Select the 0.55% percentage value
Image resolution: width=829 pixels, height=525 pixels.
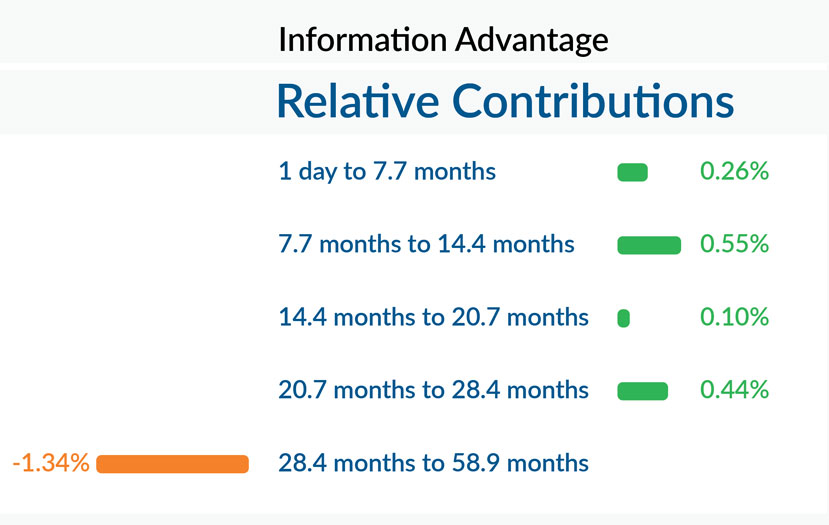734,244
